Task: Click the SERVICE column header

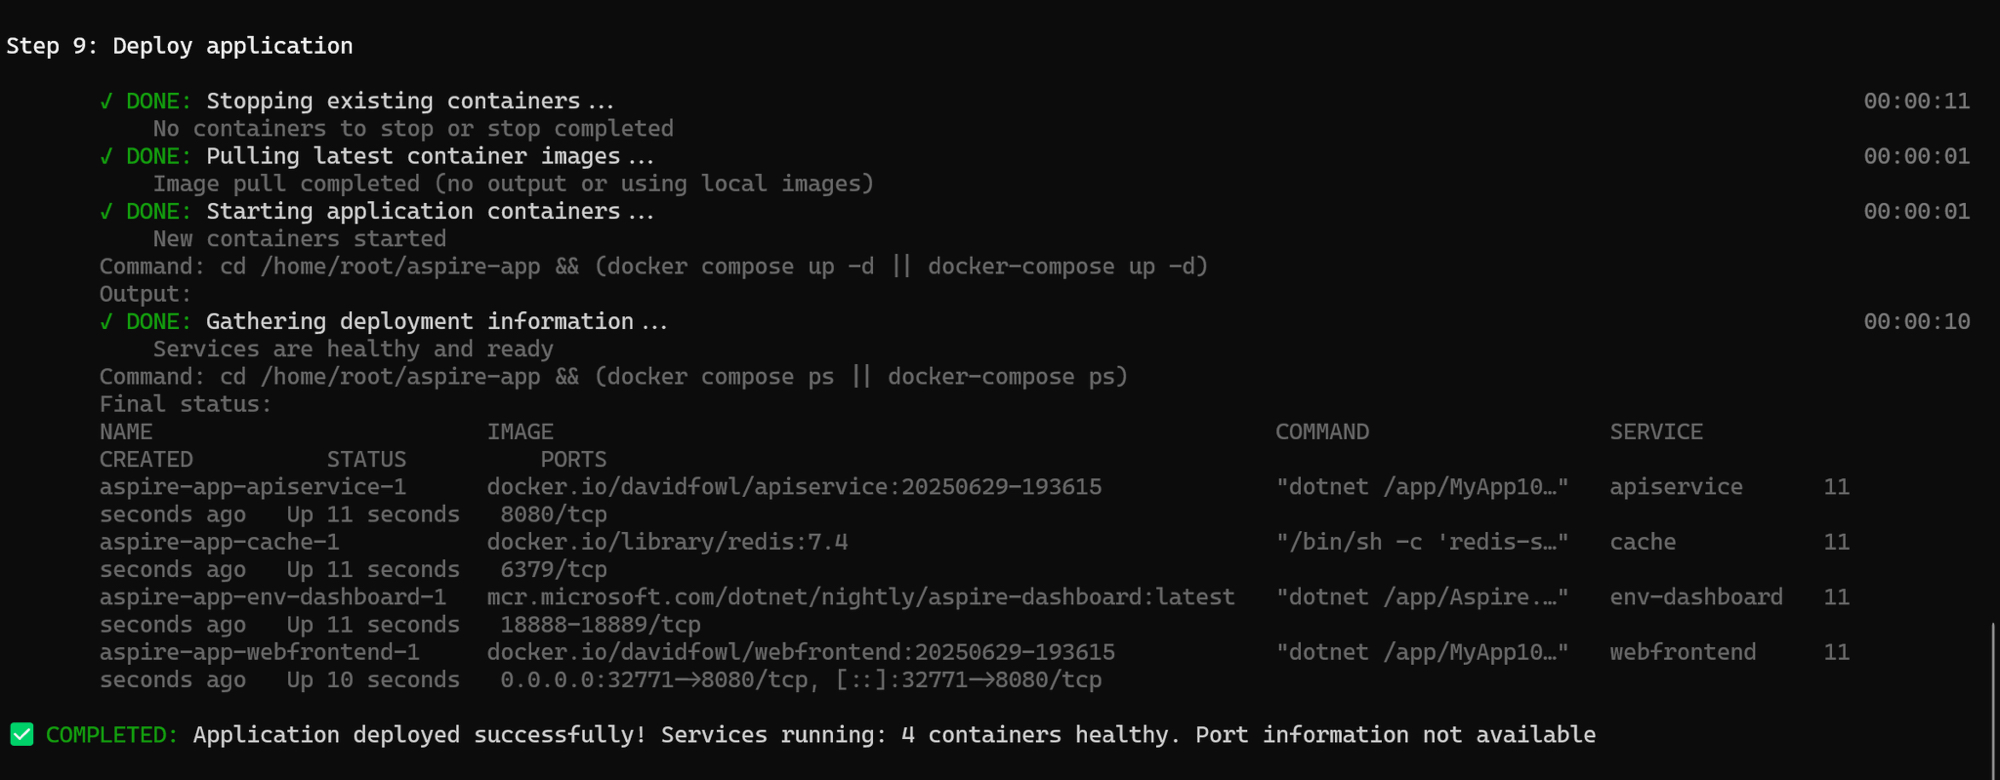Action: coord(1656,432)
